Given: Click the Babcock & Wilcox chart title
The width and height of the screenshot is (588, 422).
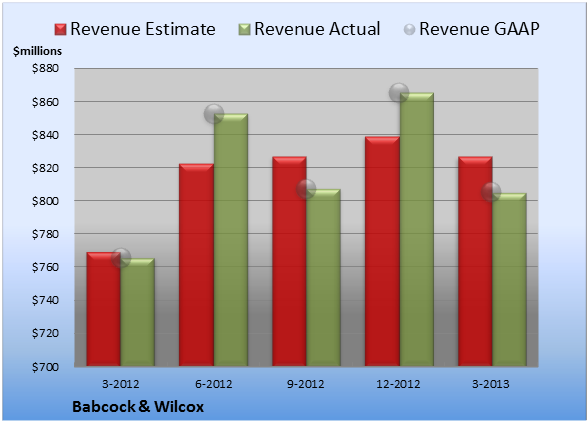Looking at the screenshot, I should coord(138,407).
